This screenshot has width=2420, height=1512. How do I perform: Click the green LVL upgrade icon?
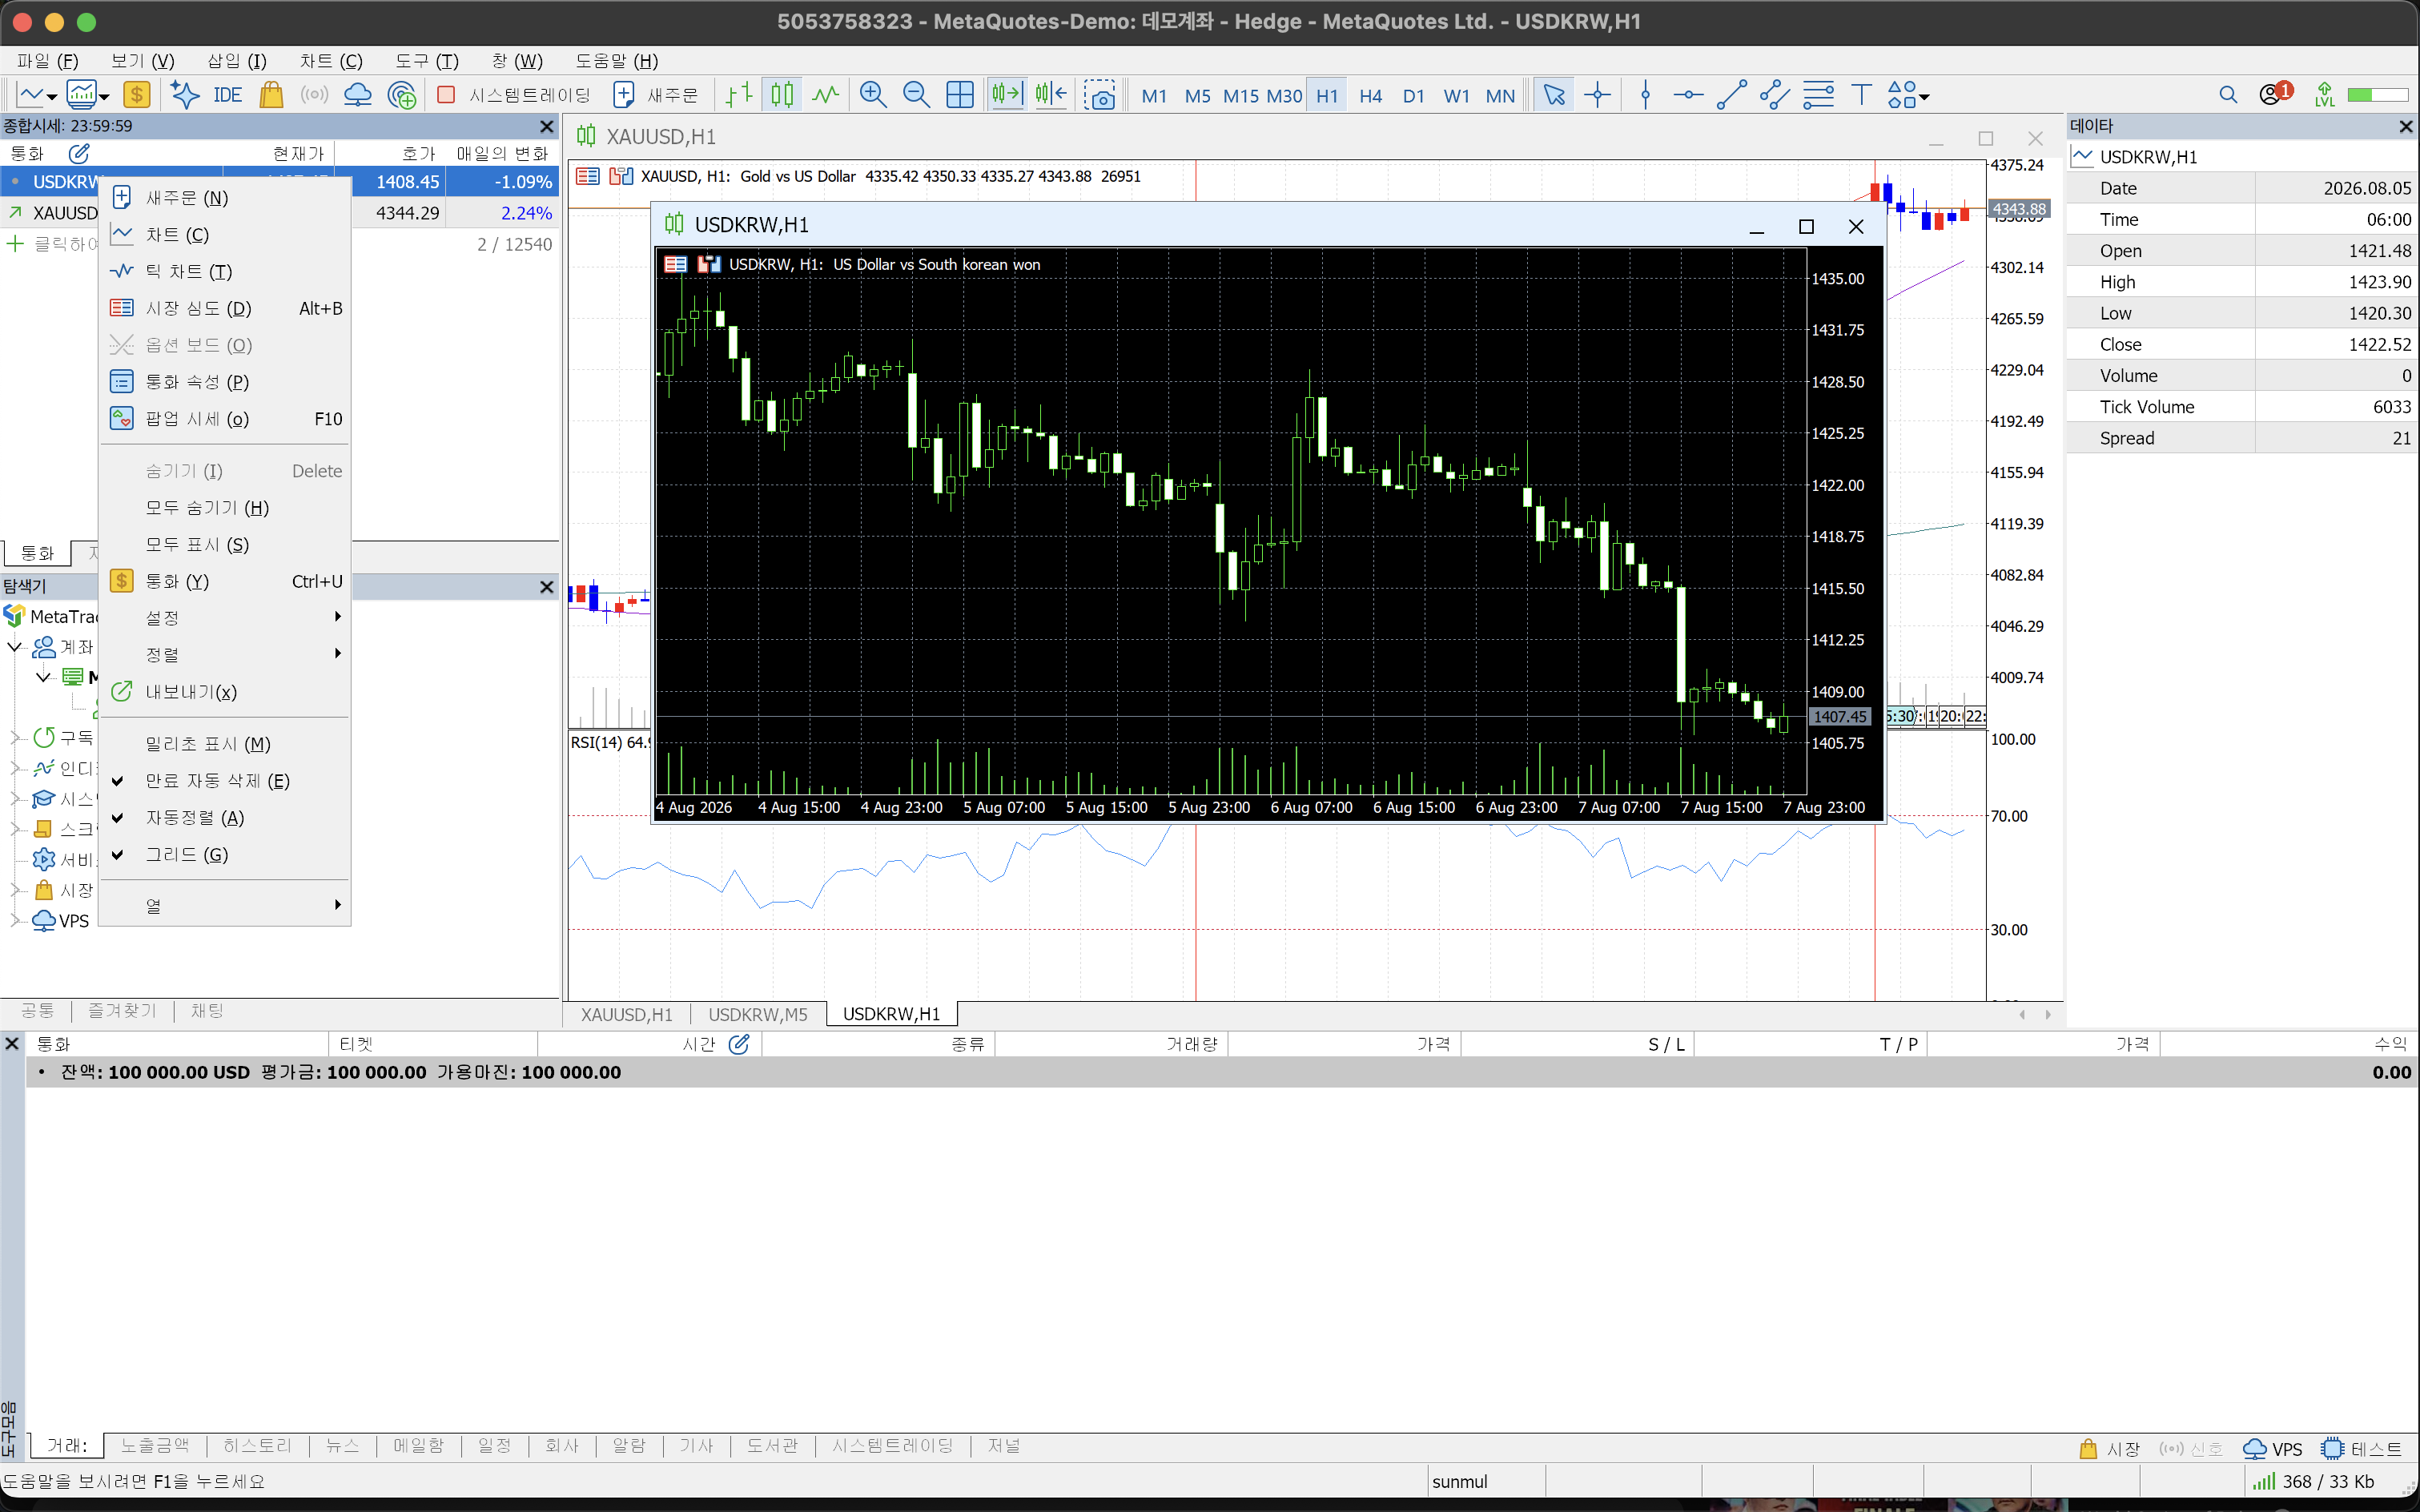[2325, 95]
